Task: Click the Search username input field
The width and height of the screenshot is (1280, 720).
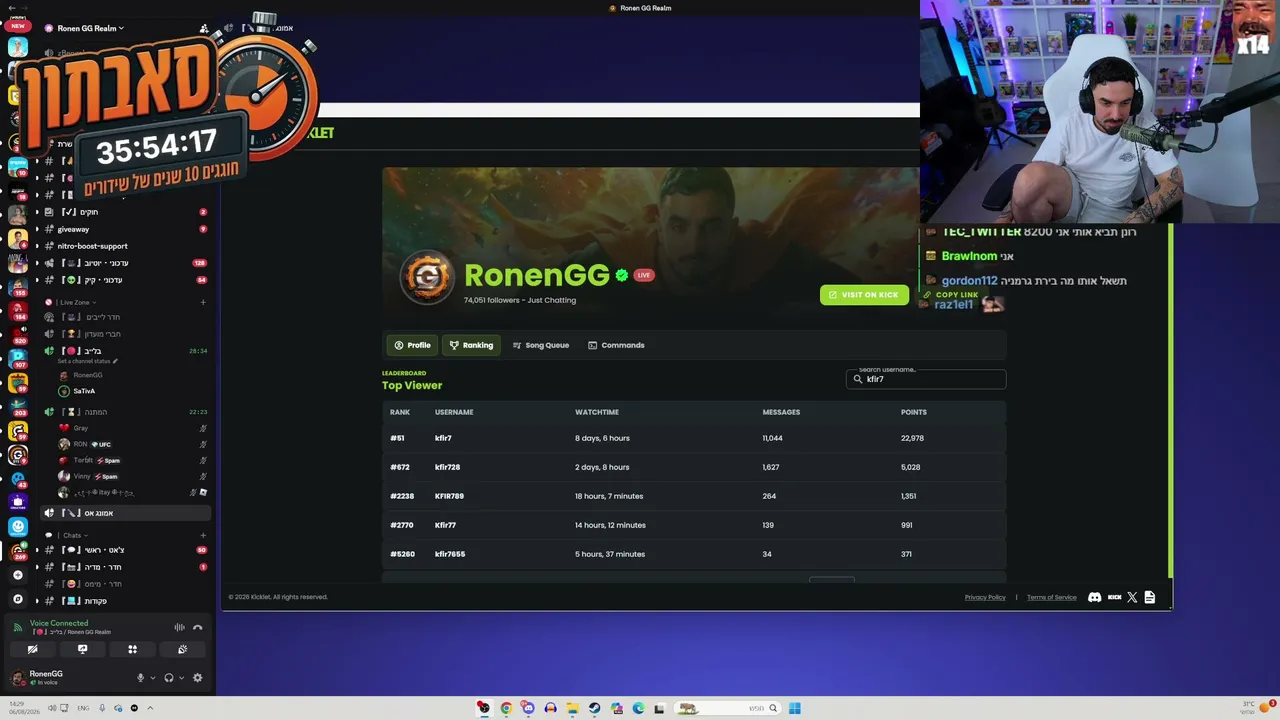Action: (x=926, y=379)
